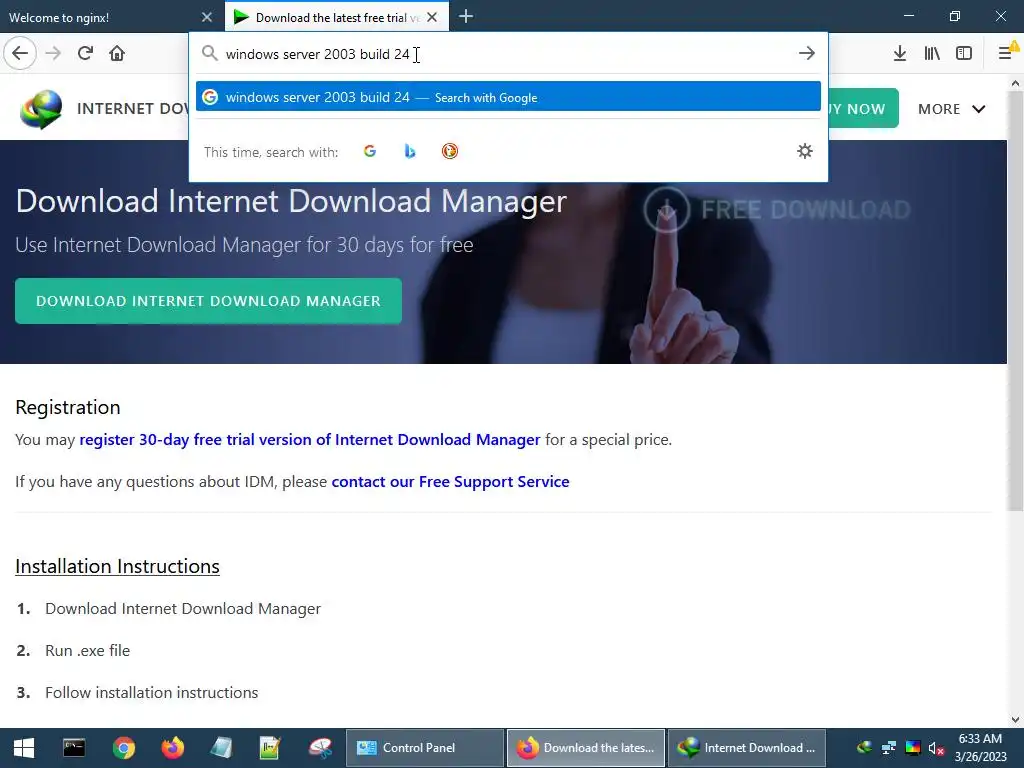This screenshot has width=1024, height=768.
Task: Go back using the browser back arrow
Action: pos(20,53)
